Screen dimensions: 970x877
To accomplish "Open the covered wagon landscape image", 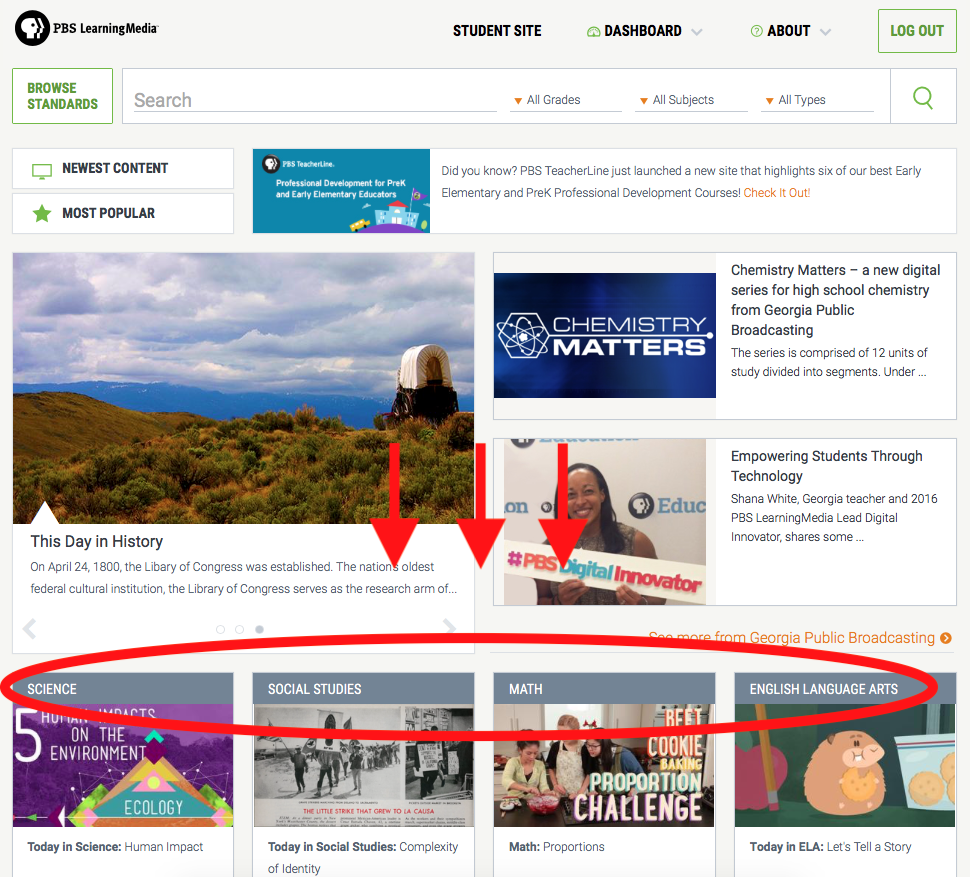I will [x=244, y=388].
